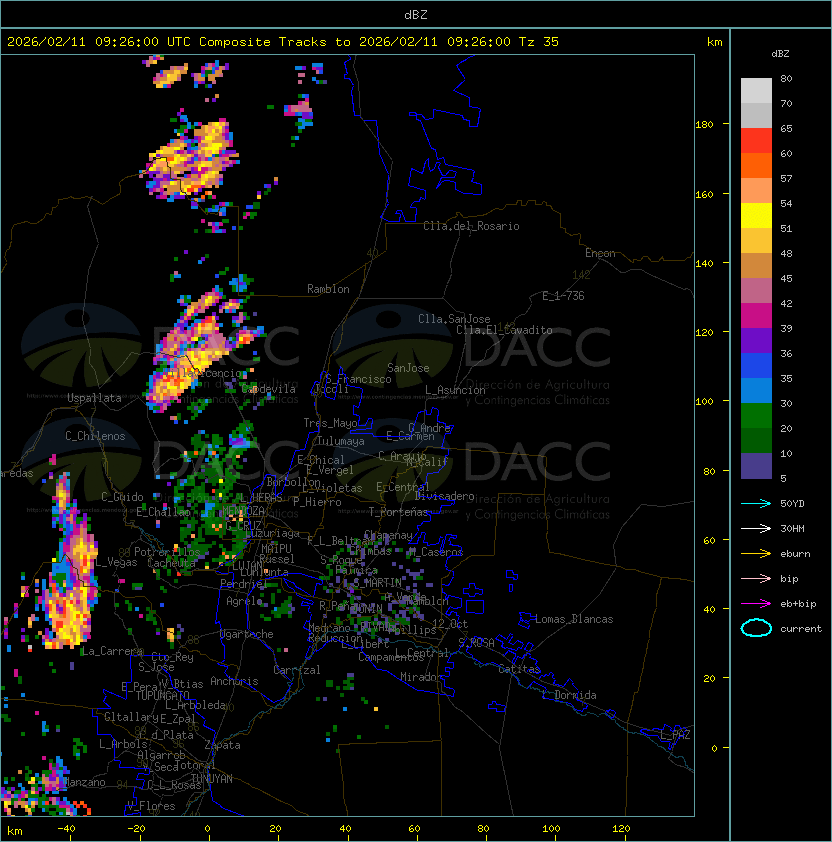This screenshot has width=832, height=842.
Task: Click the pink bip arrow icon
Action: pyautogui.click(x=756, y=578)
